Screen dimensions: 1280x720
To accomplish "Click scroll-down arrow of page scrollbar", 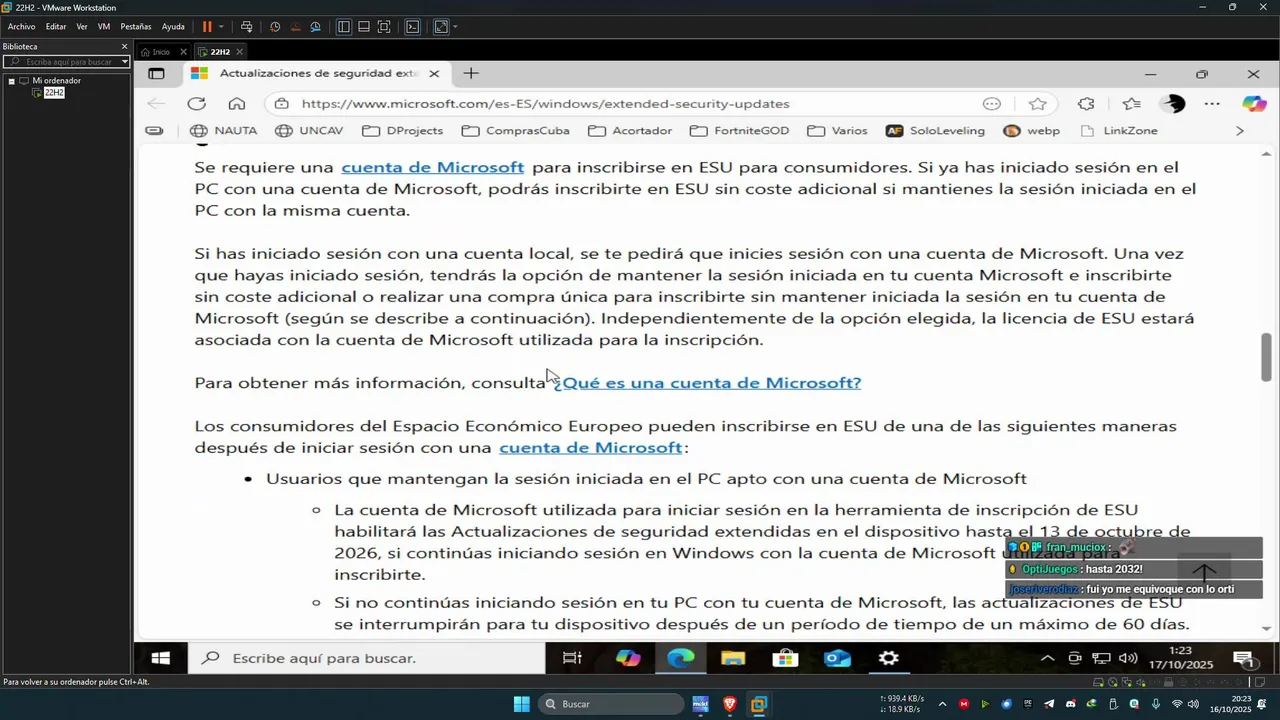I will [x=1267, y=629].
